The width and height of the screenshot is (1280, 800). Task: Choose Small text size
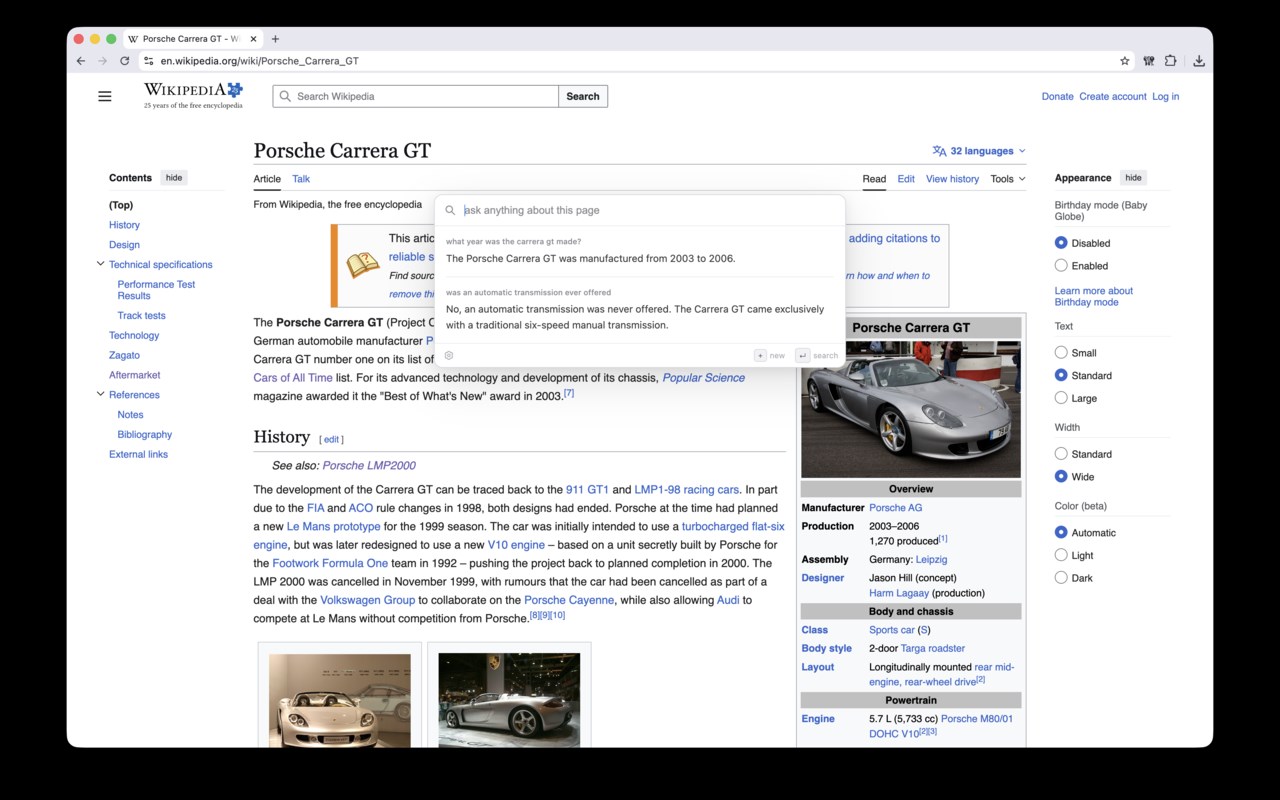point(1061,353)
